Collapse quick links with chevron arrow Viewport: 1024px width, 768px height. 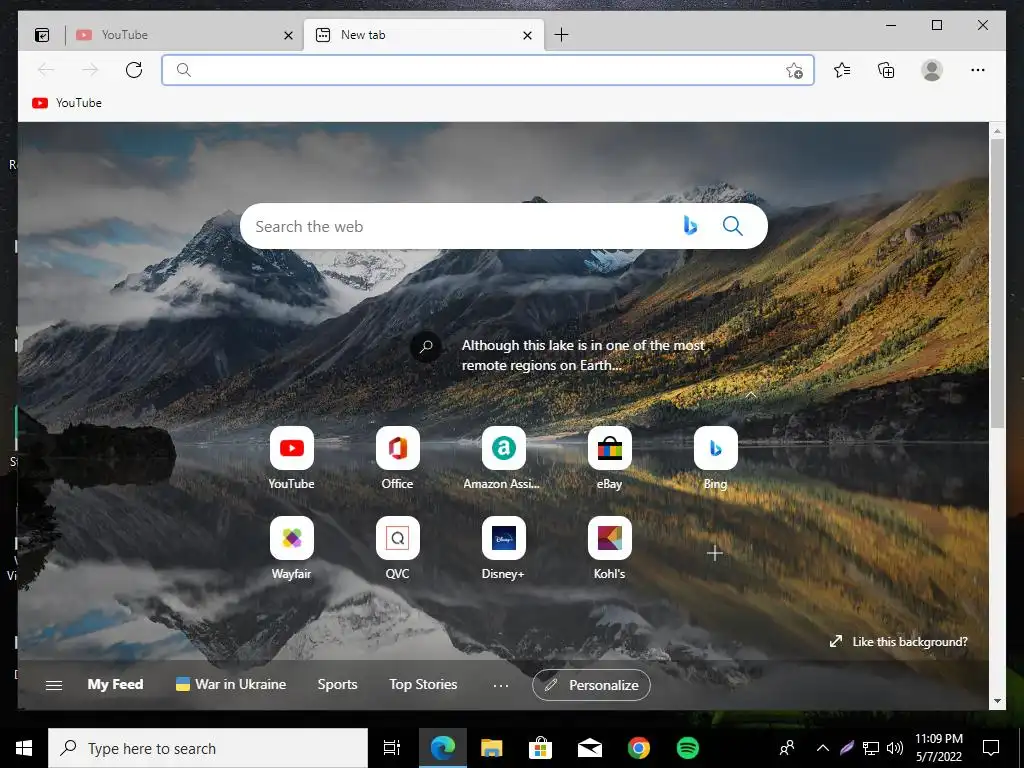[x=751, y=394]
